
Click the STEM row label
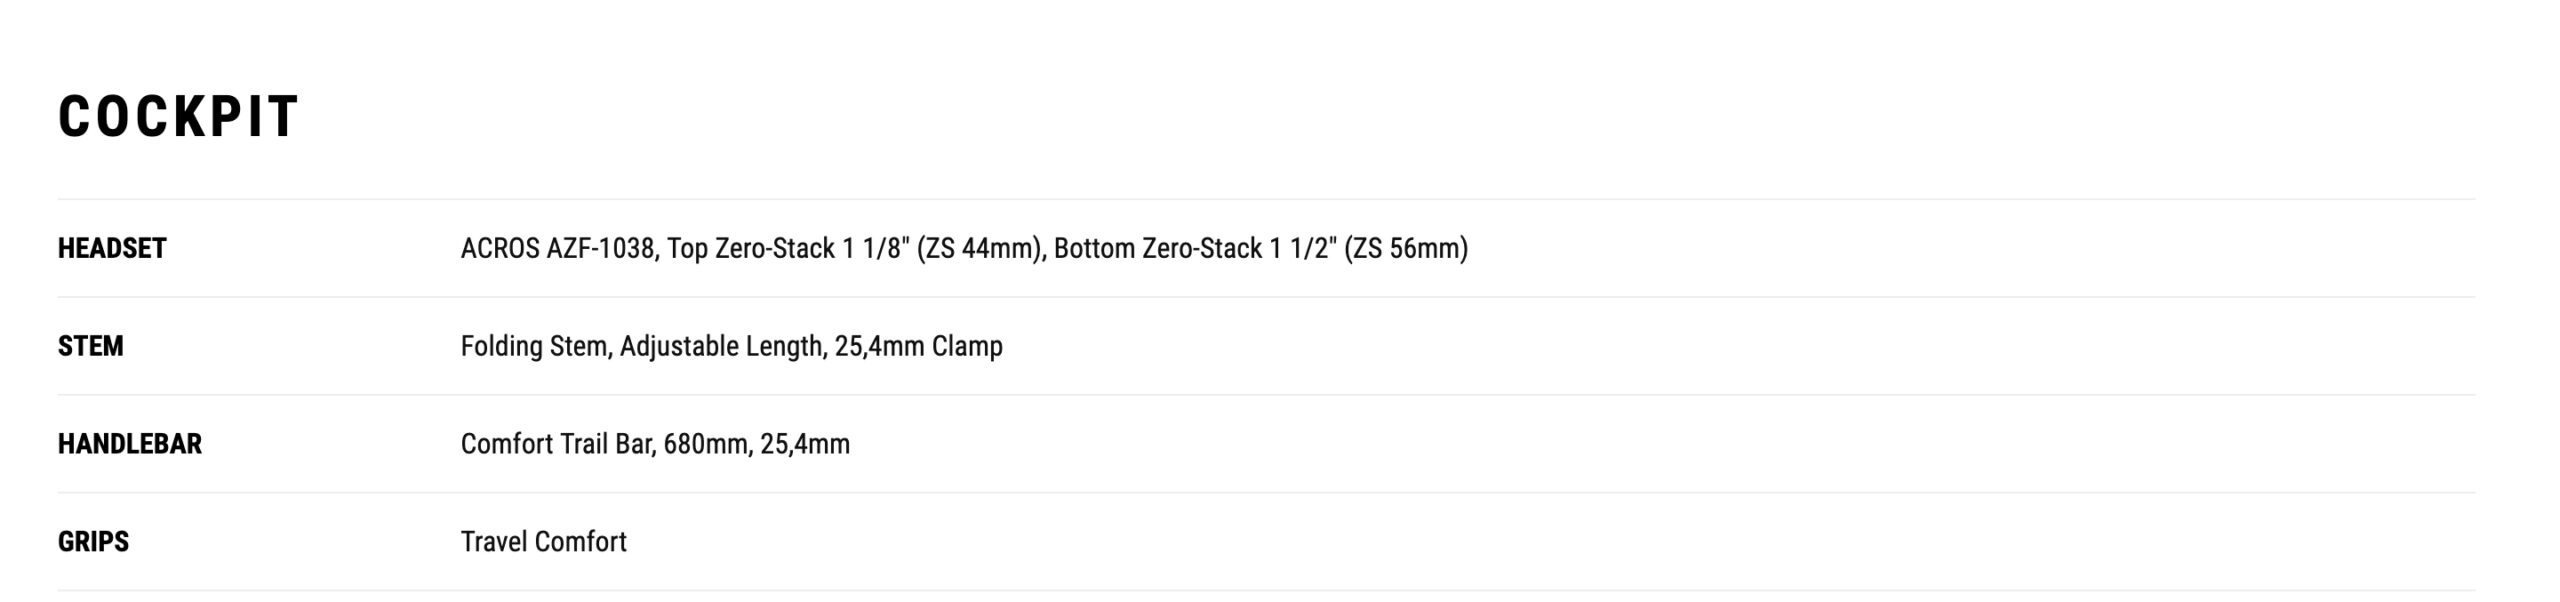[90, 346]
